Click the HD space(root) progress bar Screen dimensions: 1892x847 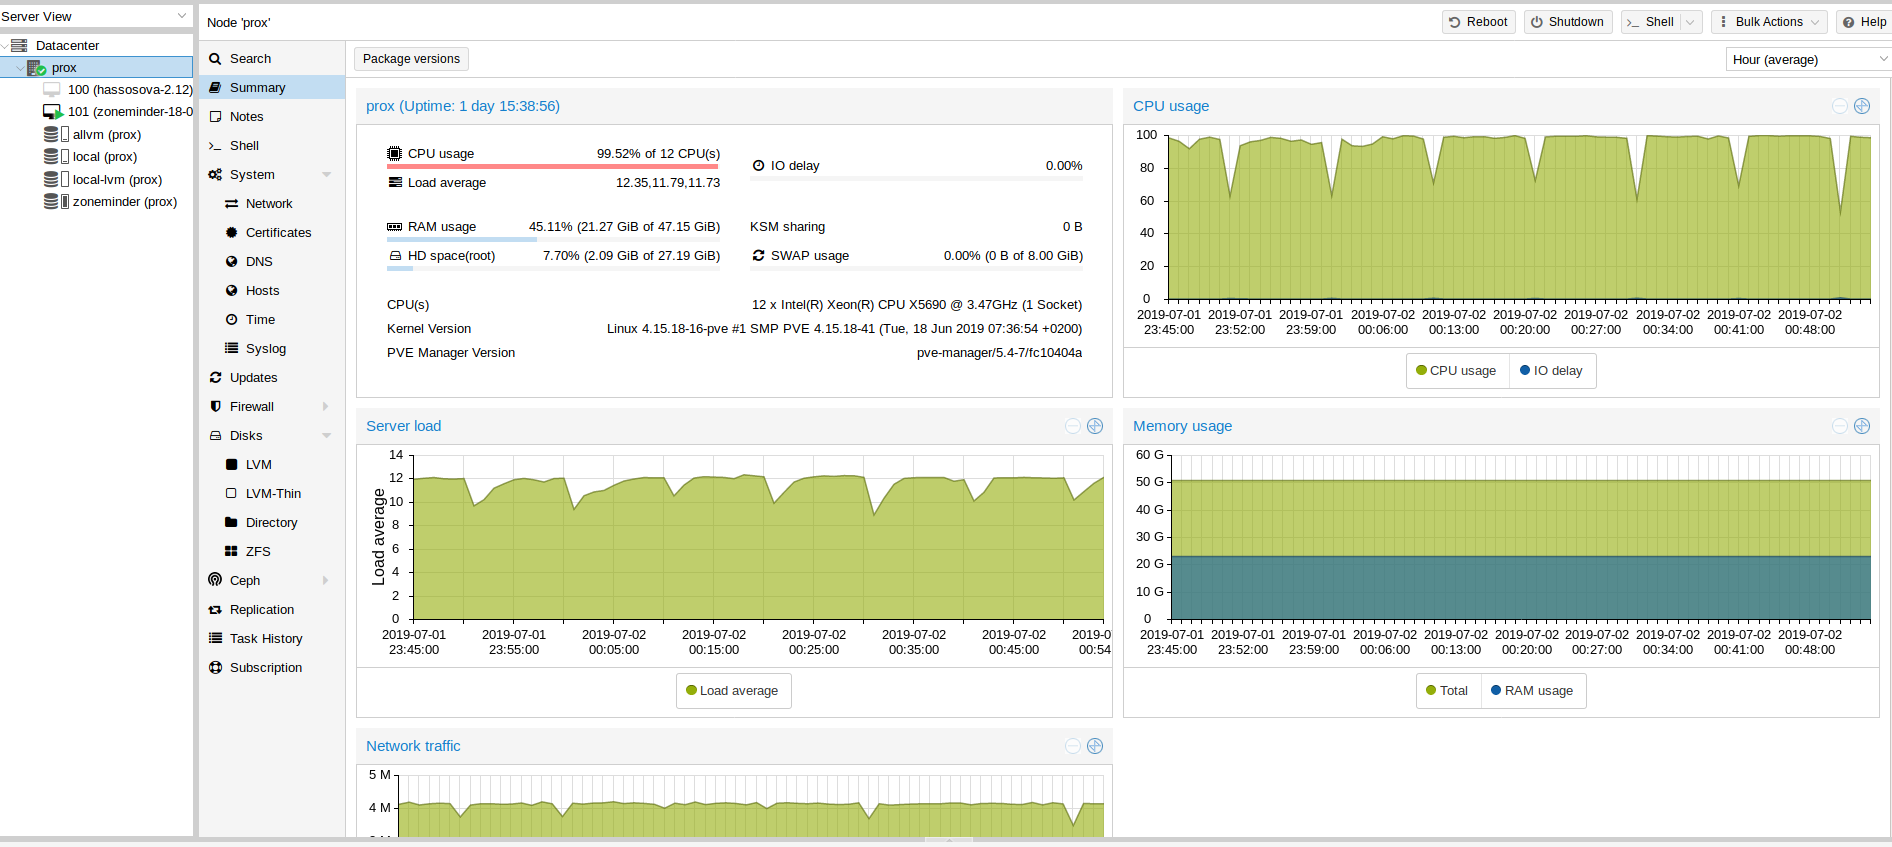pyautogui.click(x=553, y=268)
